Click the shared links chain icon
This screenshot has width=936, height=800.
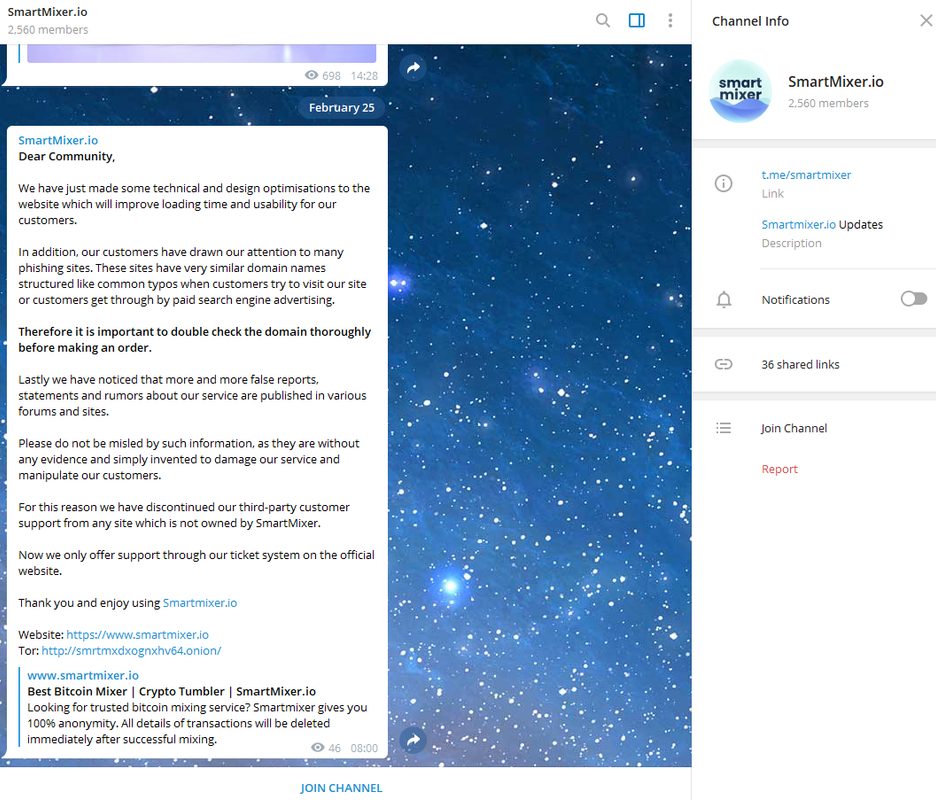(x=723, y=364)
